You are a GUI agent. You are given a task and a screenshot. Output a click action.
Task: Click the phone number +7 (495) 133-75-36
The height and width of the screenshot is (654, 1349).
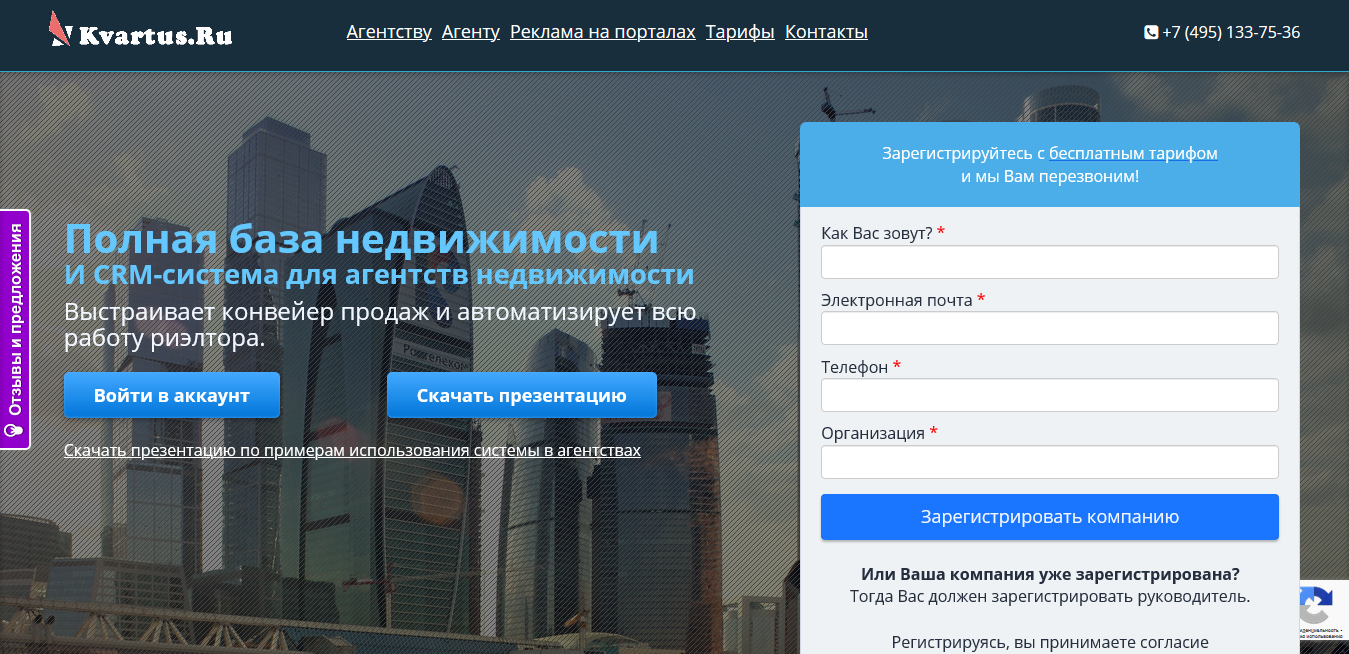(1230, 32)
